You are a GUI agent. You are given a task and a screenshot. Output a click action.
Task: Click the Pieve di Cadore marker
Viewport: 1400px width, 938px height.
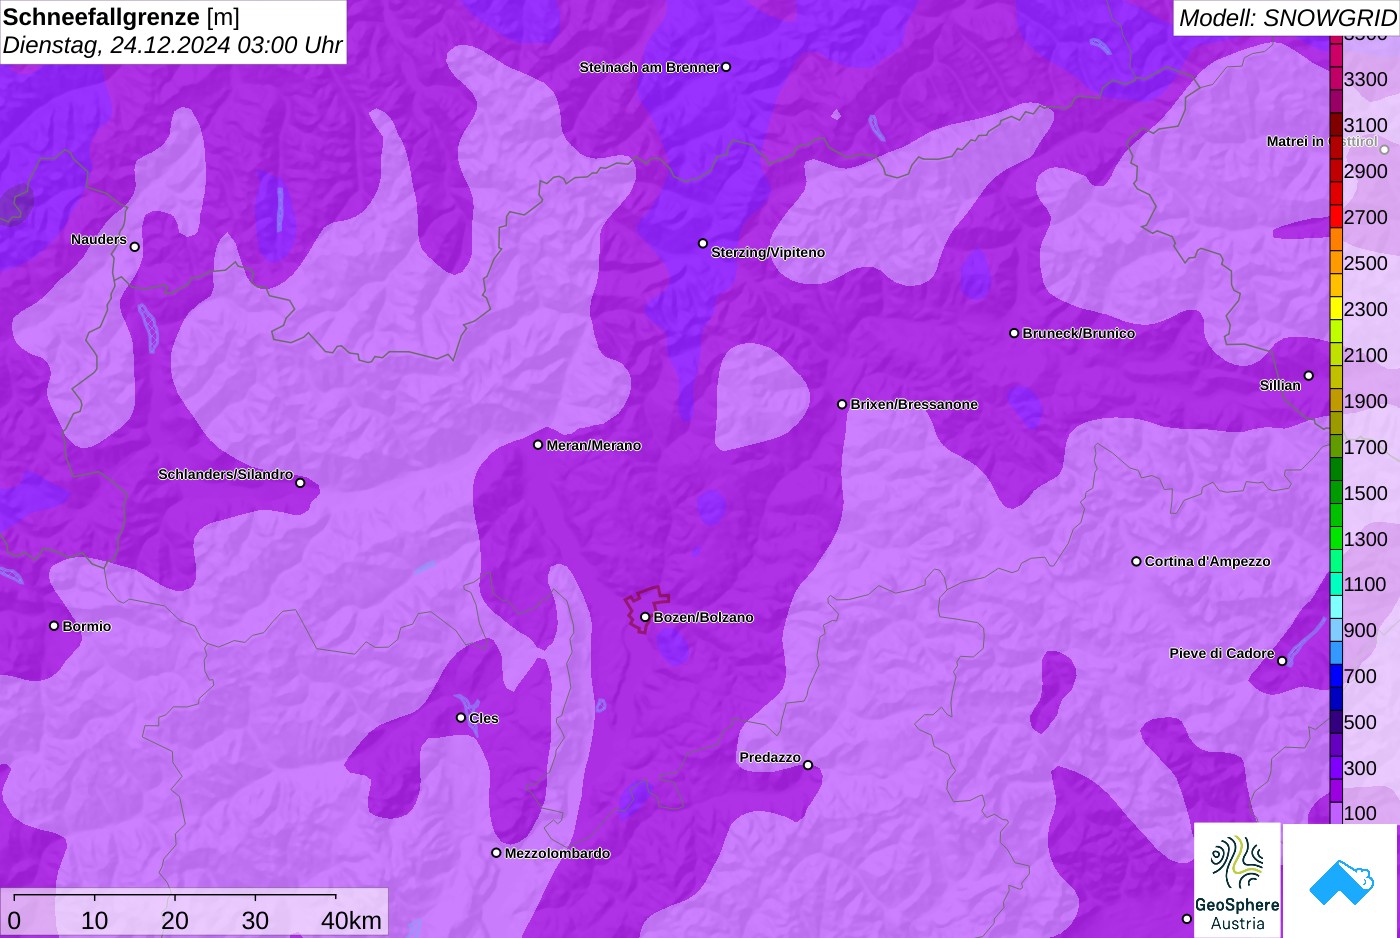1282,661
